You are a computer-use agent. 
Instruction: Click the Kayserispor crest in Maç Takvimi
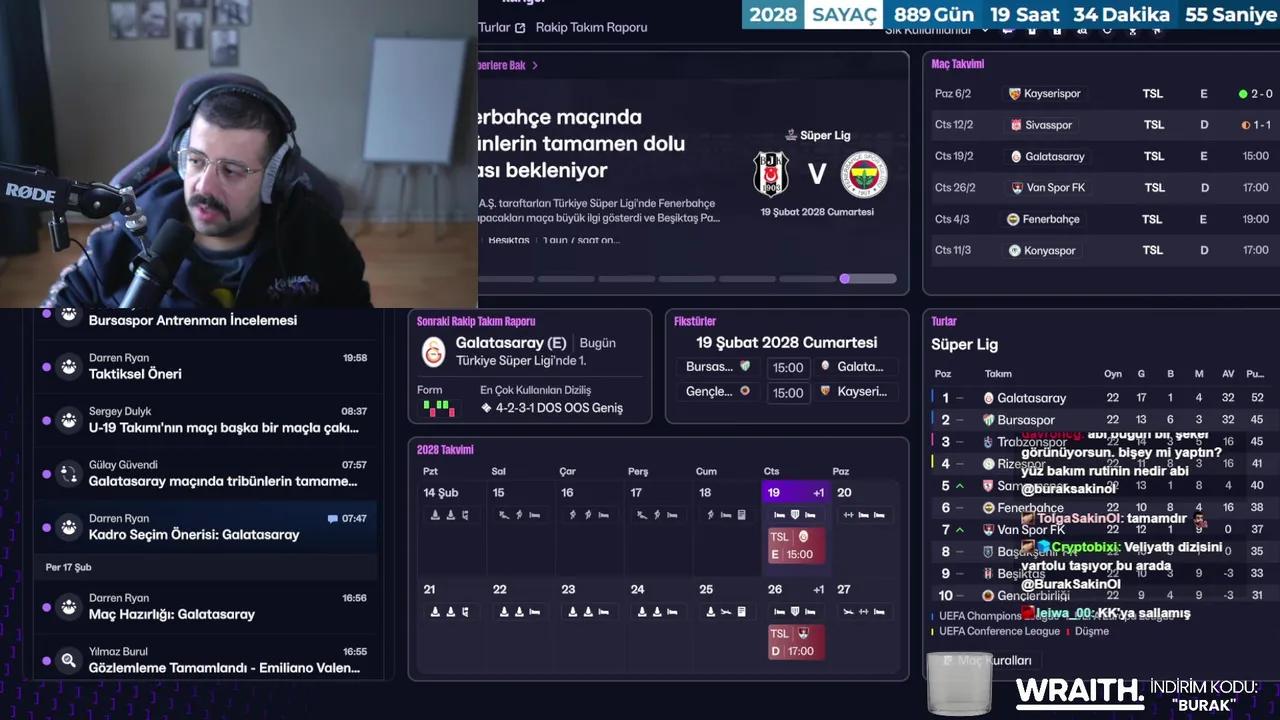point(1015,94)
